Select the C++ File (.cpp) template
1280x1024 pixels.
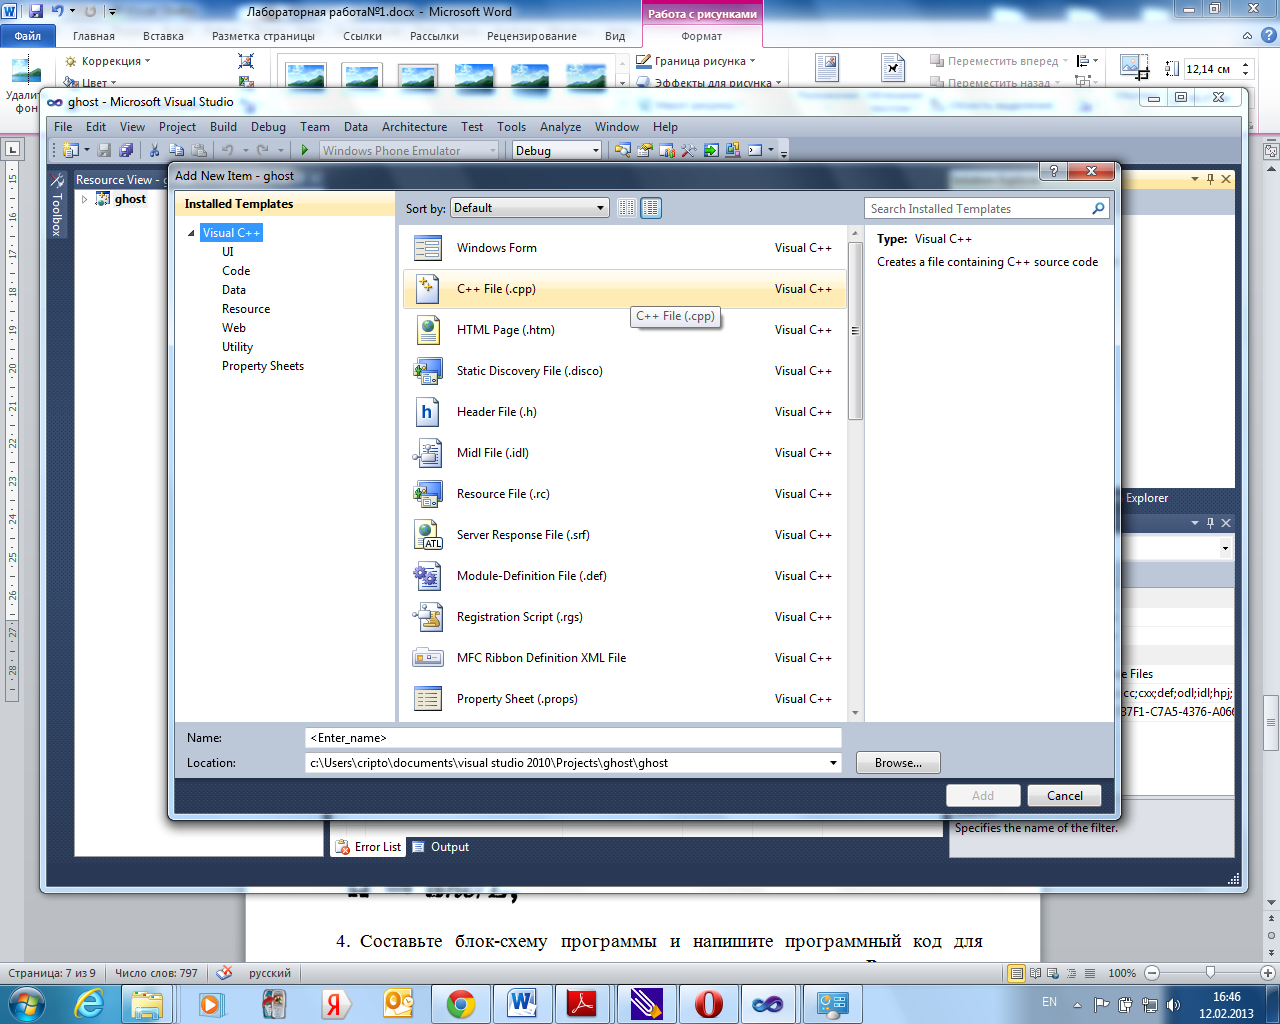tap(624, 289)
